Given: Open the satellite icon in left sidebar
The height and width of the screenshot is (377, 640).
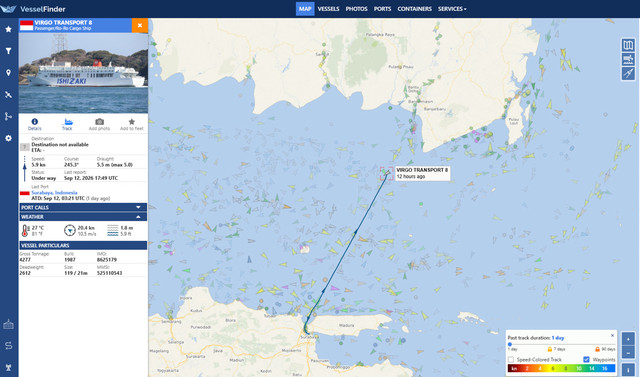Looking at the screenshot, I should [x=8, y=95].
